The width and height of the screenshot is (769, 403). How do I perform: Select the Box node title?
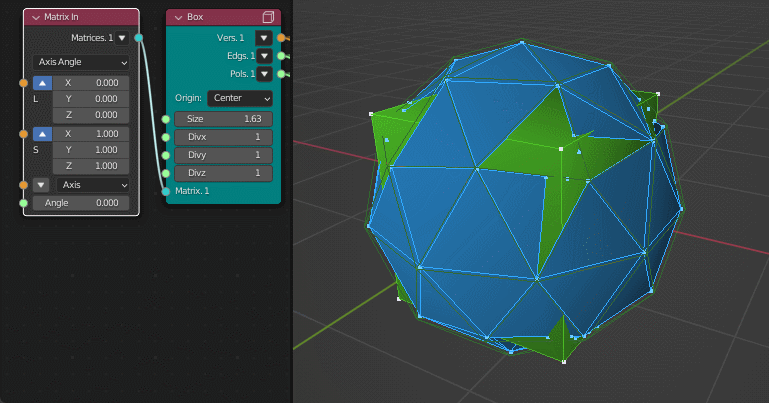coord(195,17)
